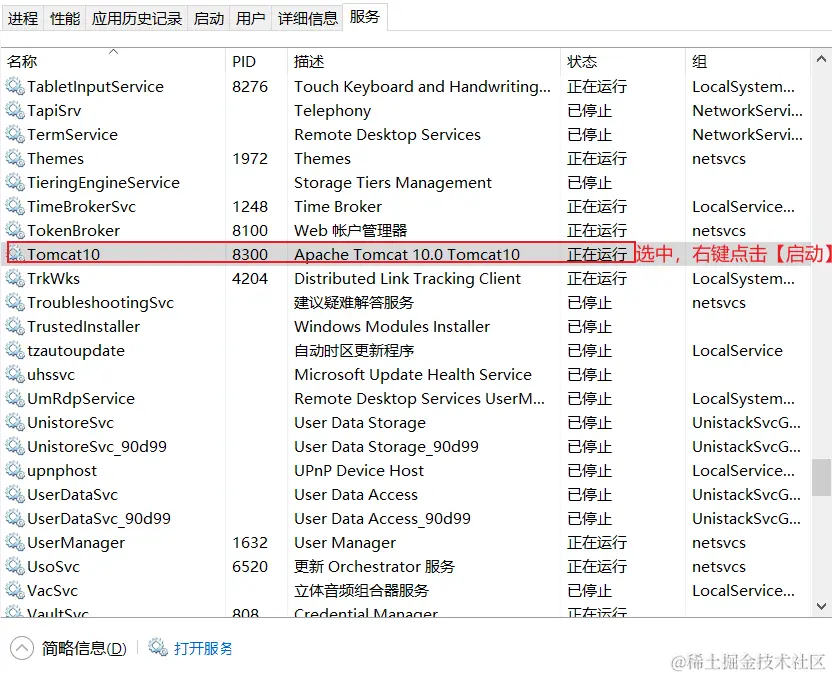832x678 pixels.
Task: Click PID 8300 in the Tomcat10 row
Action: click(250, 255)
